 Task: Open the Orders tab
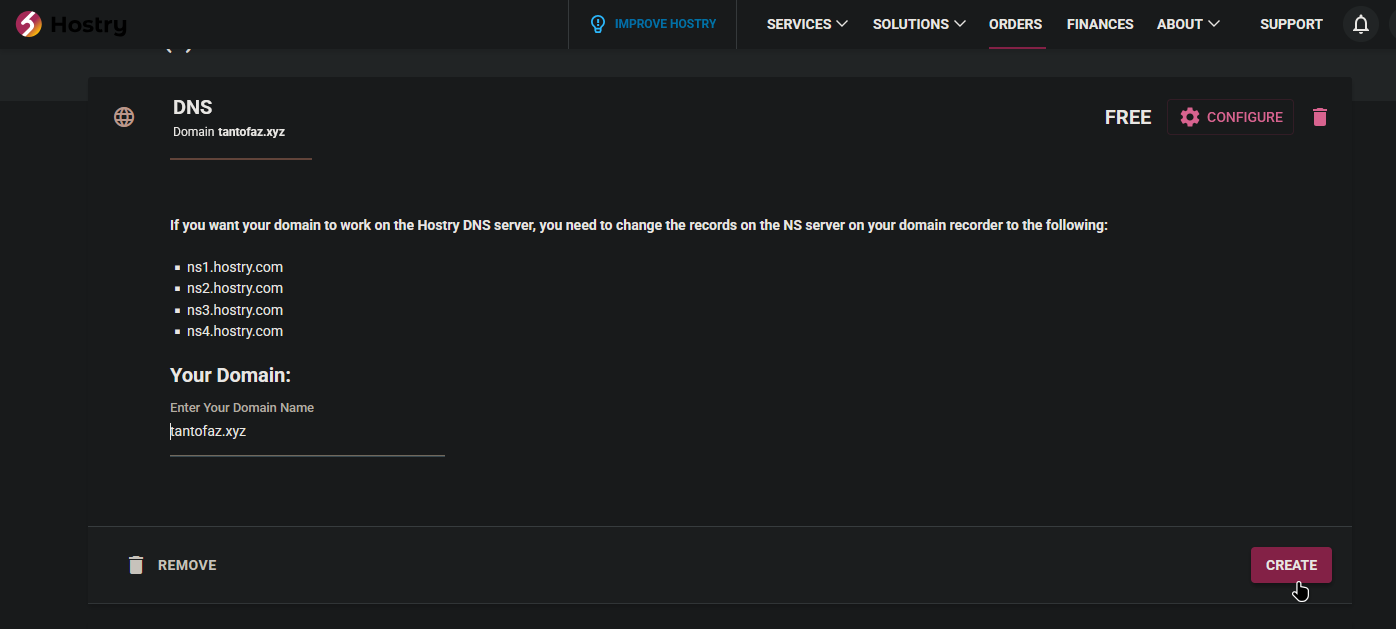[1015, 24]
